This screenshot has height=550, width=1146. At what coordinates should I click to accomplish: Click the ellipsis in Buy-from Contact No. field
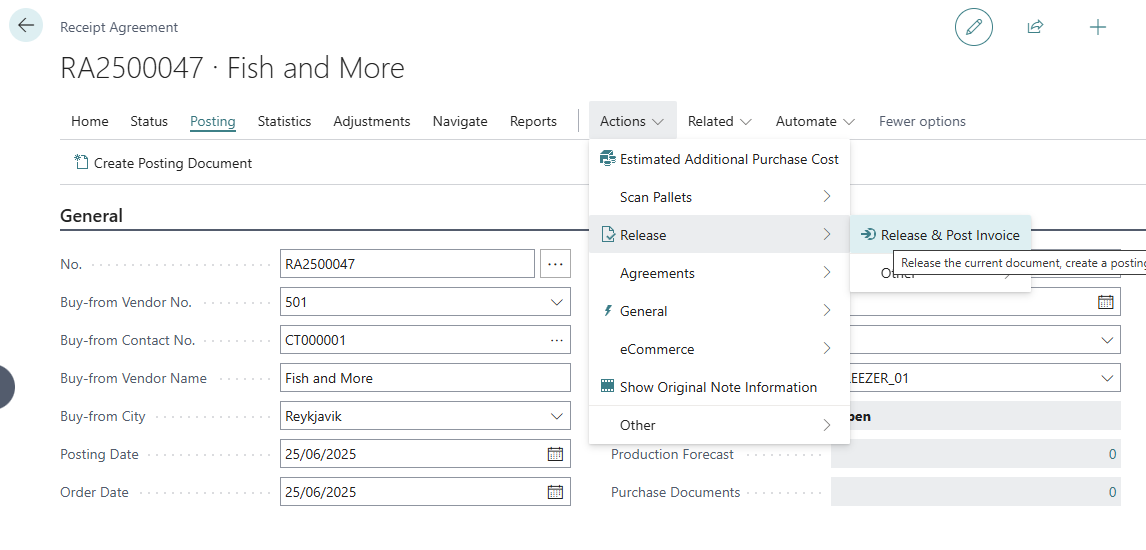point(556,340)
